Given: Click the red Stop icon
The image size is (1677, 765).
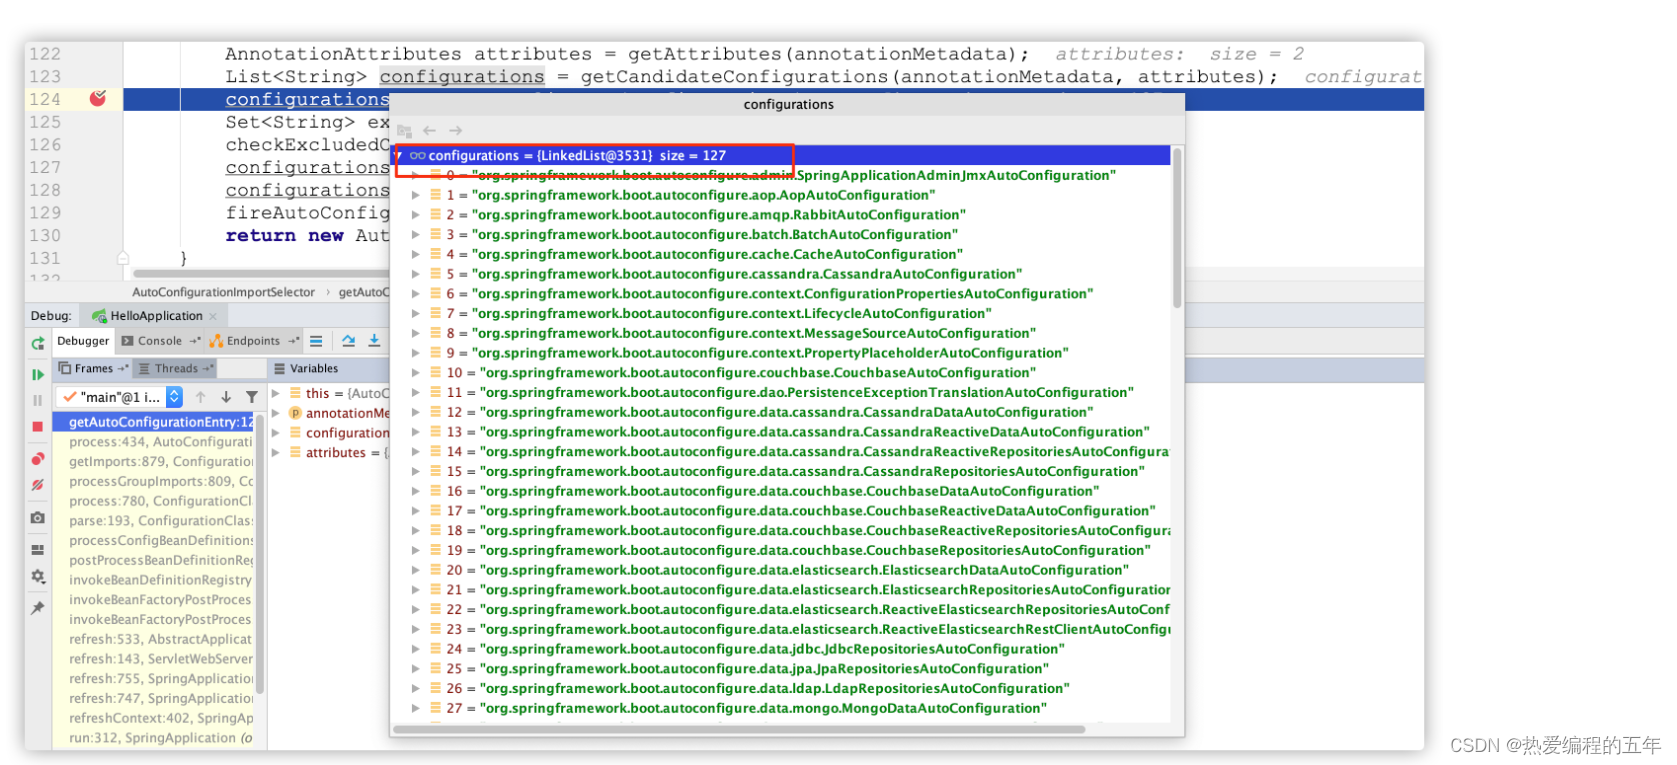Looking at the screenshot, I should point(38,426).
